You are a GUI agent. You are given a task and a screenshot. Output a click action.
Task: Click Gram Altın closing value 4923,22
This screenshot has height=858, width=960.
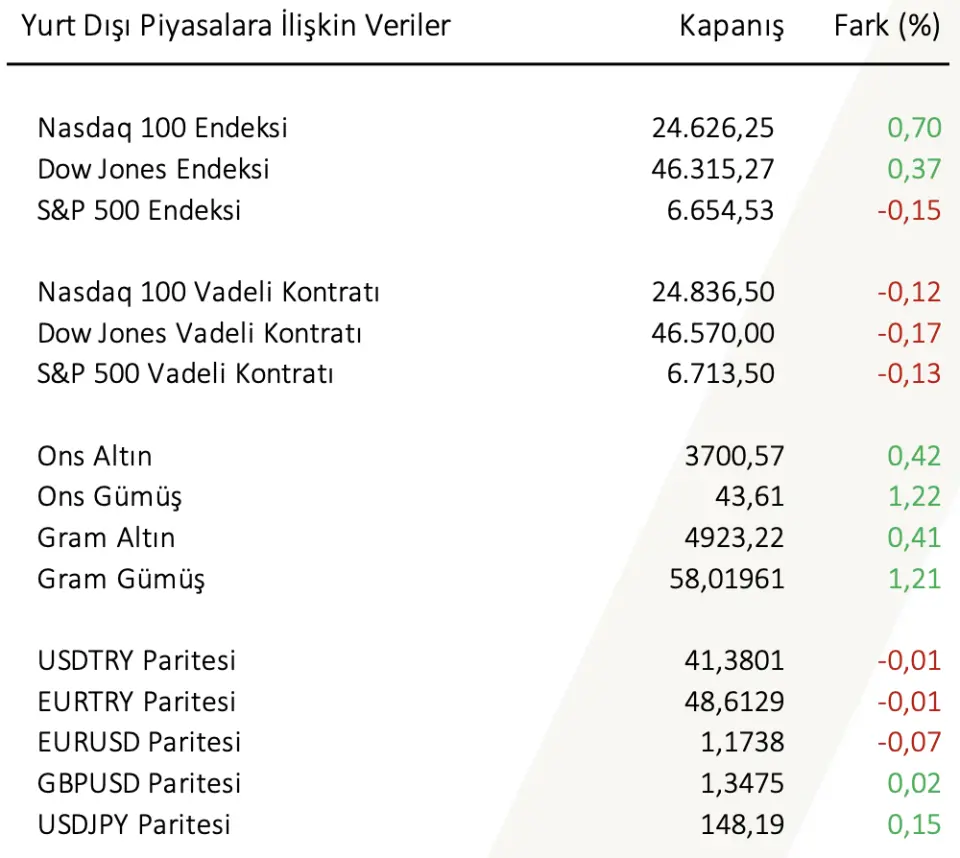tap(734, 538)
